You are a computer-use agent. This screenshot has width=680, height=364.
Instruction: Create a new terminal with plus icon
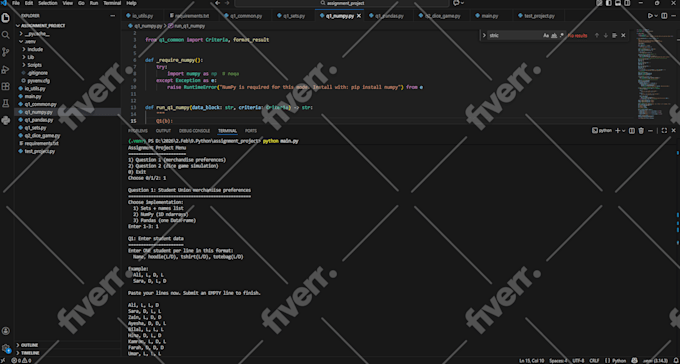pyautogui.click(x=618, y=131)
